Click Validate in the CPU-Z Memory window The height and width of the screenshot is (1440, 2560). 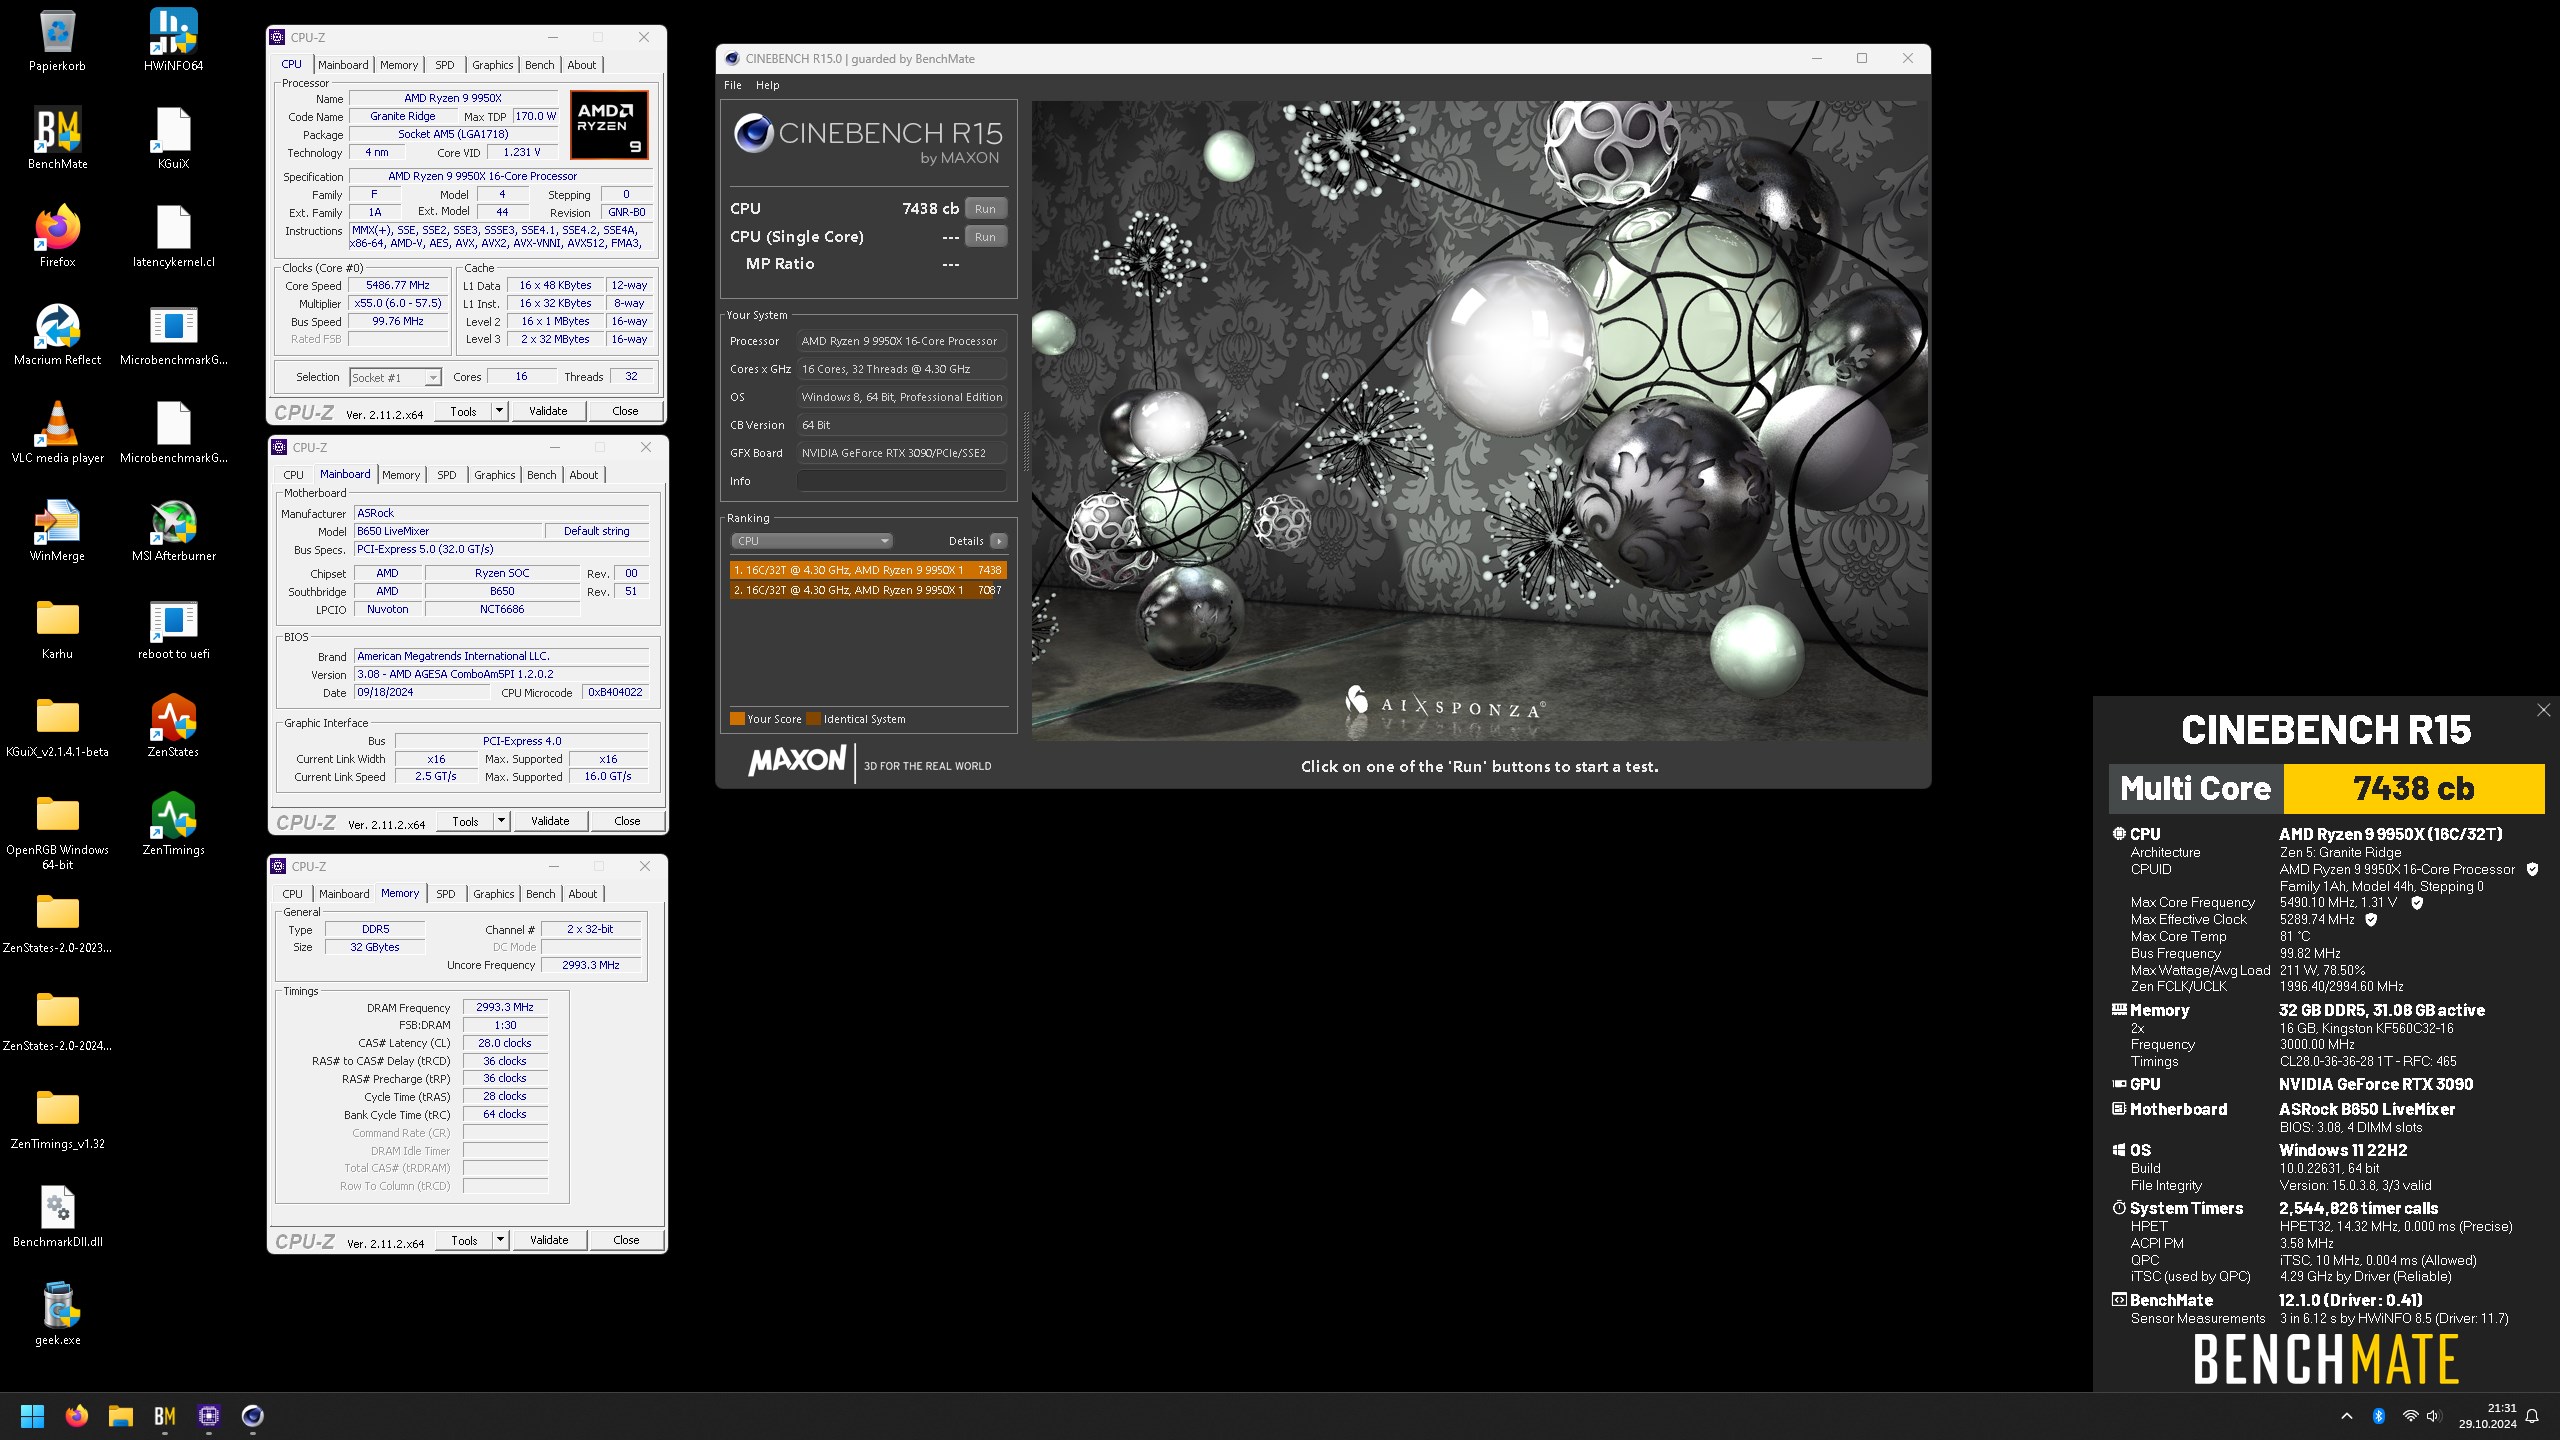pos(549,1240)
